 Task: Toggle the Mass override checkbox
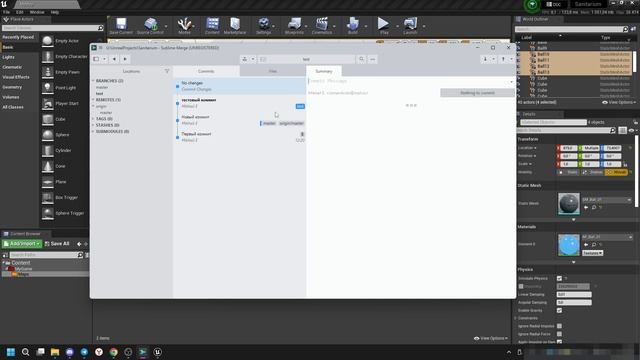[x=521, y=287]
